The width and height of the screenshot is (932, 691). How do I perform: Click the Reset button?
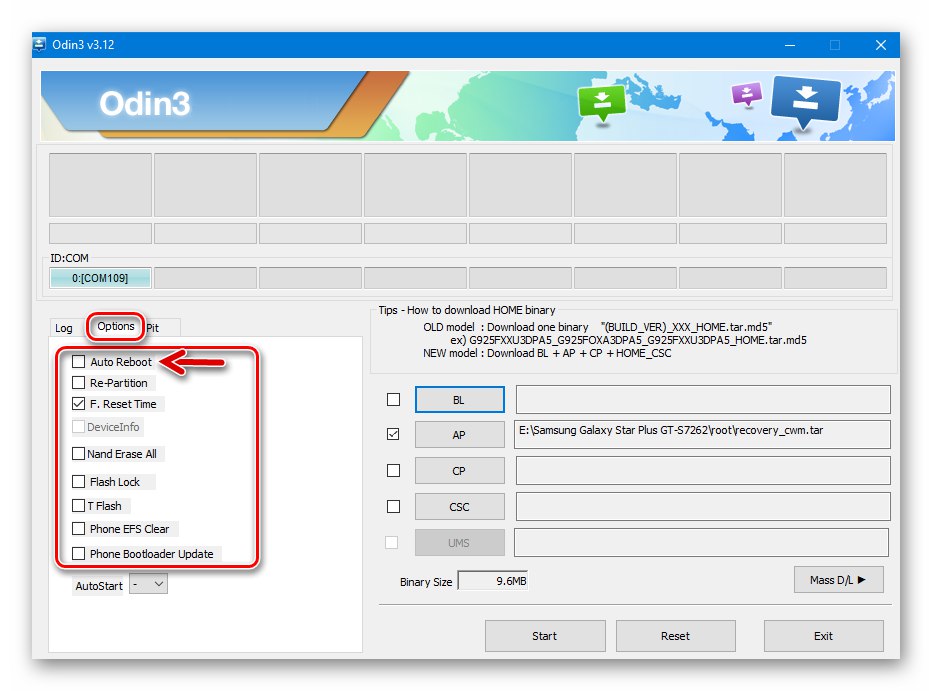point(676,636)
